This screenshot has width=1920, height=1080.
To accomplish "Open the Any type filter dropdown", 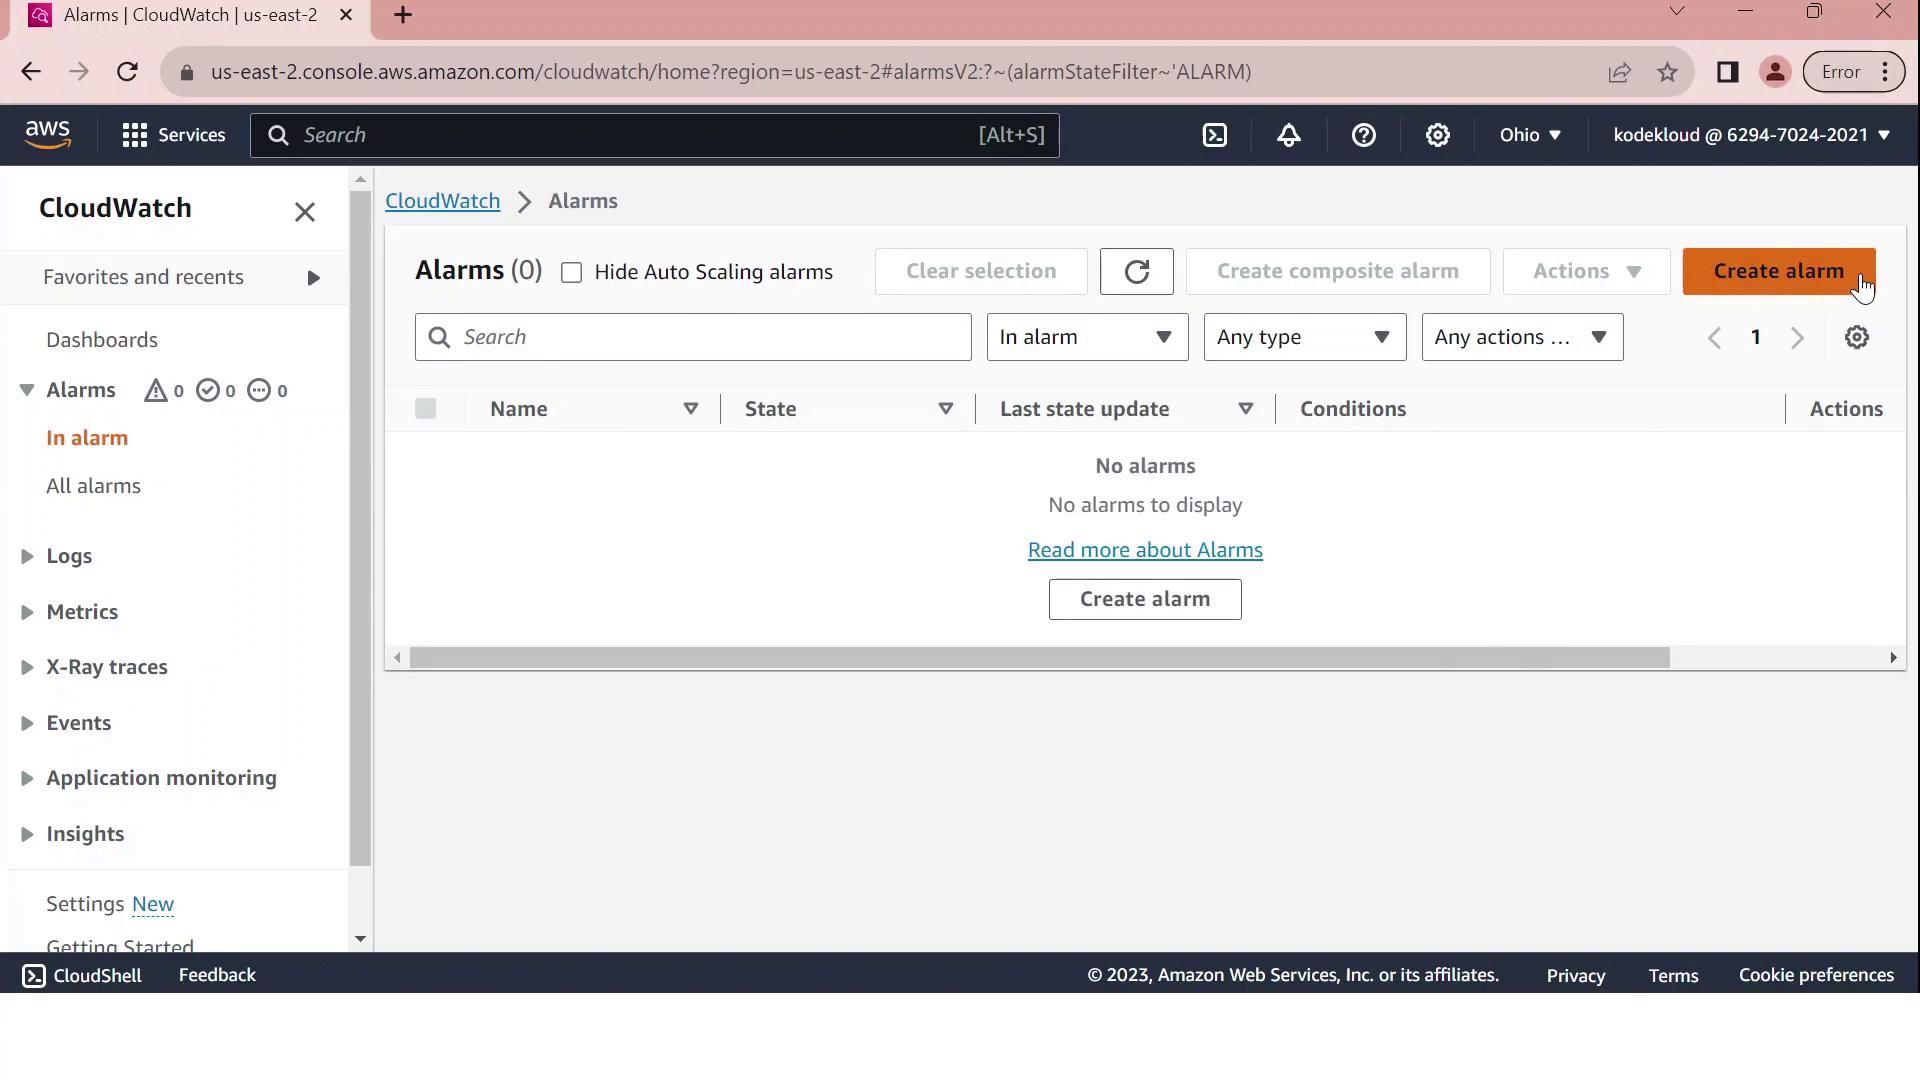I will click(1304, 337).
